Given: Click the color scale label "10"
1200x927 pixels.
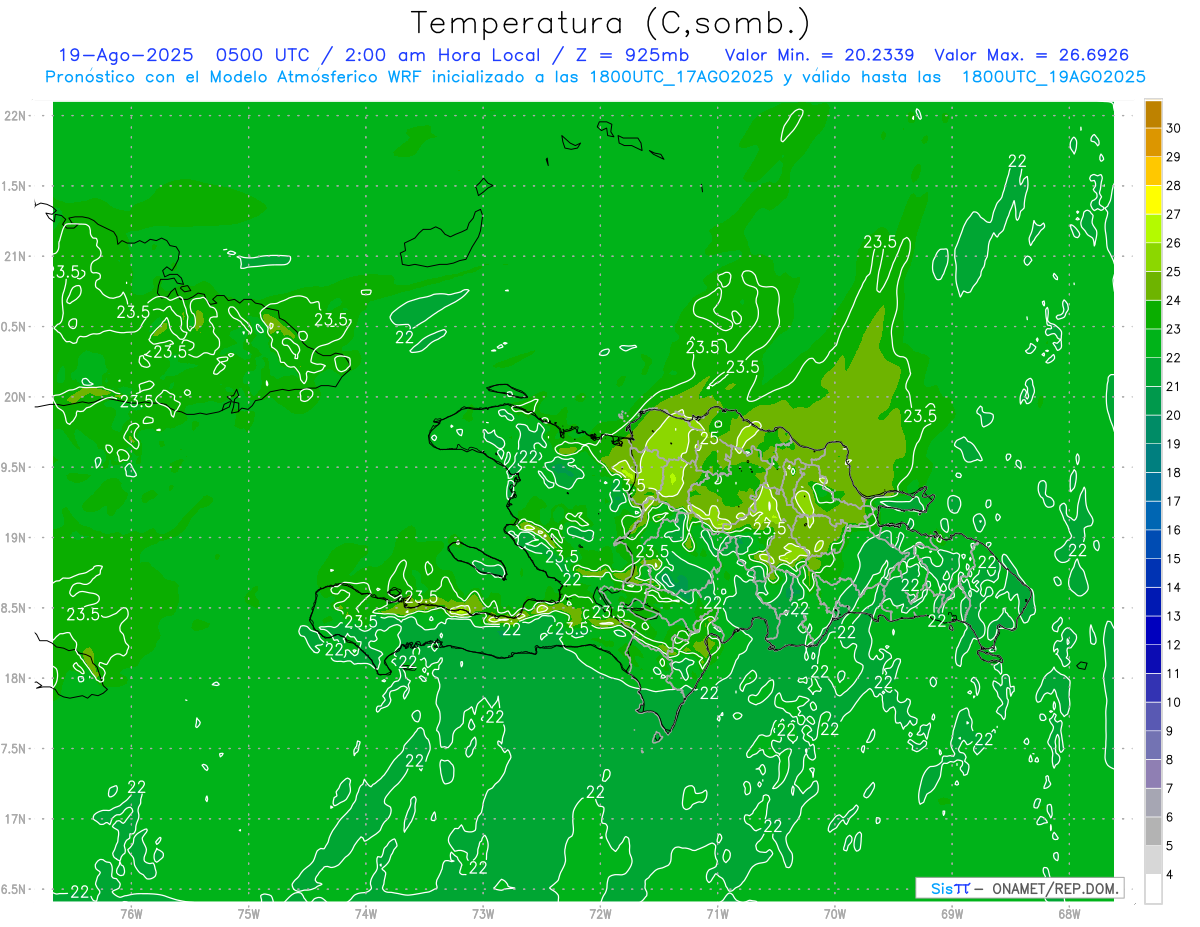Looking at the screenshot, I should [1173, 702].
